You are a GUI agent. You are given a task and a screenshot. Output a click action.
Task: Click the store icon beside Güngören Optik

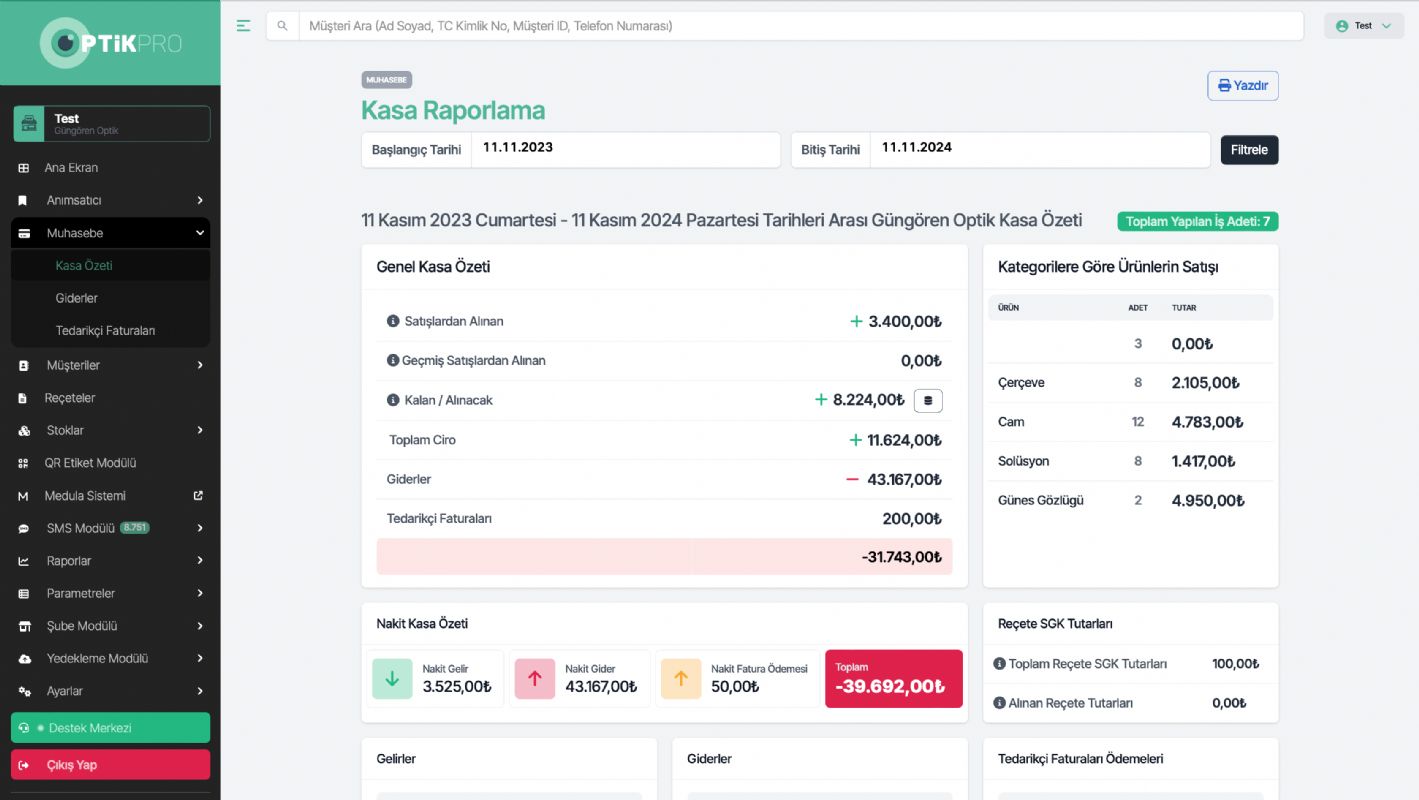pos(29,124)
